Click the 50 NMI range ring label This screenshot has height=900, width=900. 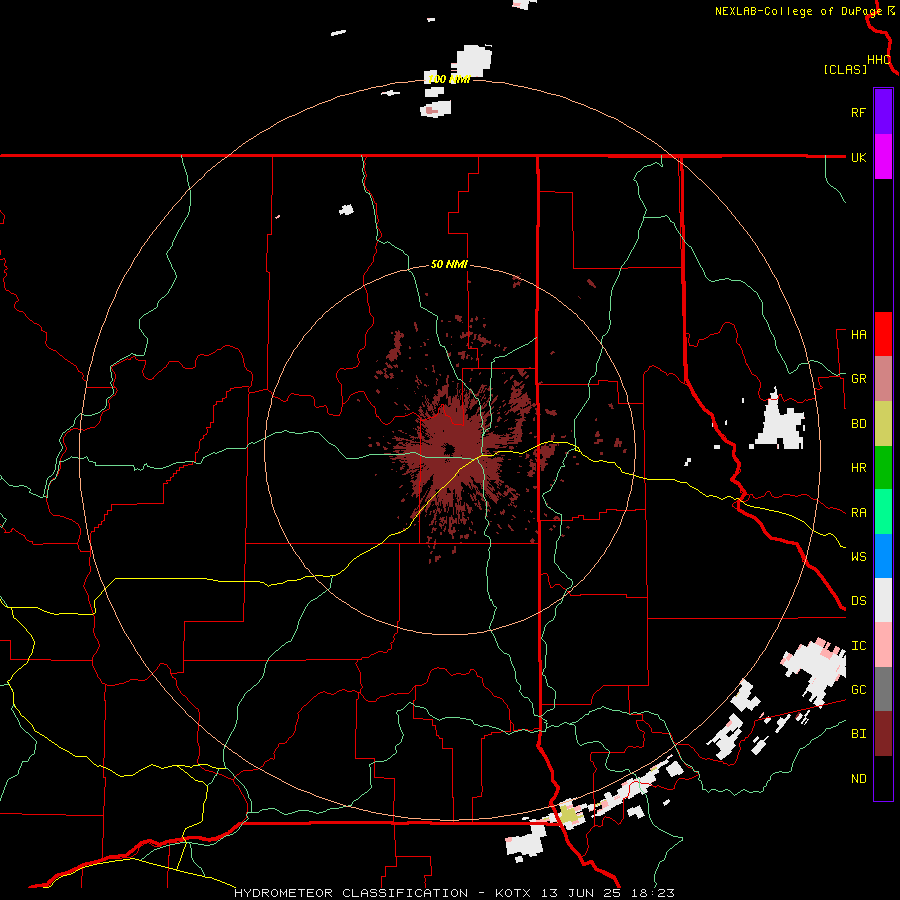[x=449, y=264]
